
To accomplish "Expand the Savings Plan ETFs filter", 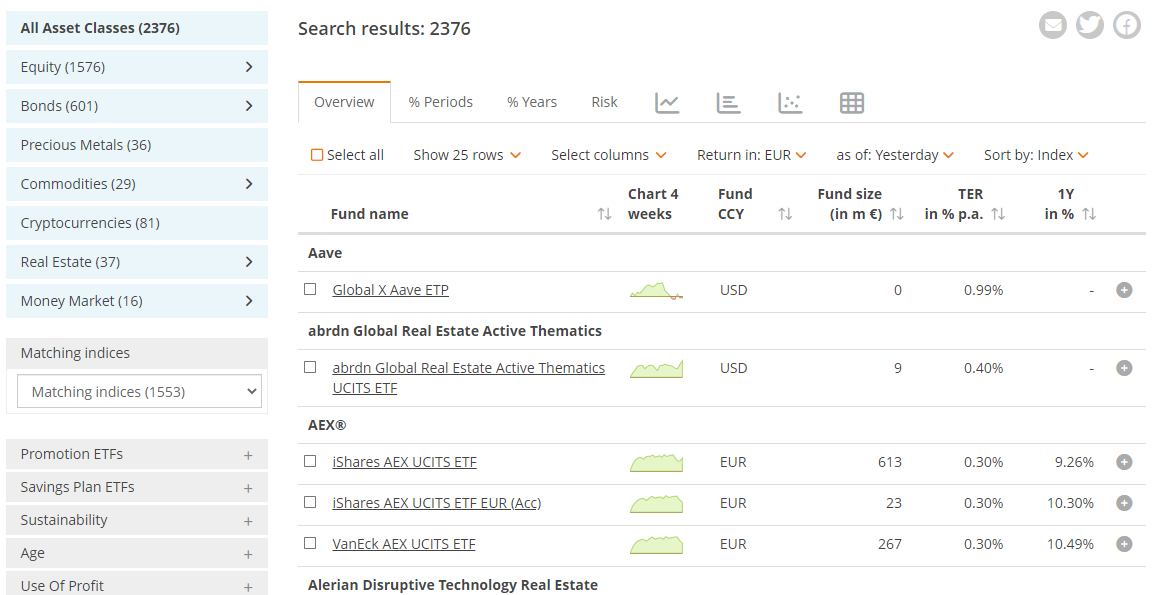I will coord(137,487).
